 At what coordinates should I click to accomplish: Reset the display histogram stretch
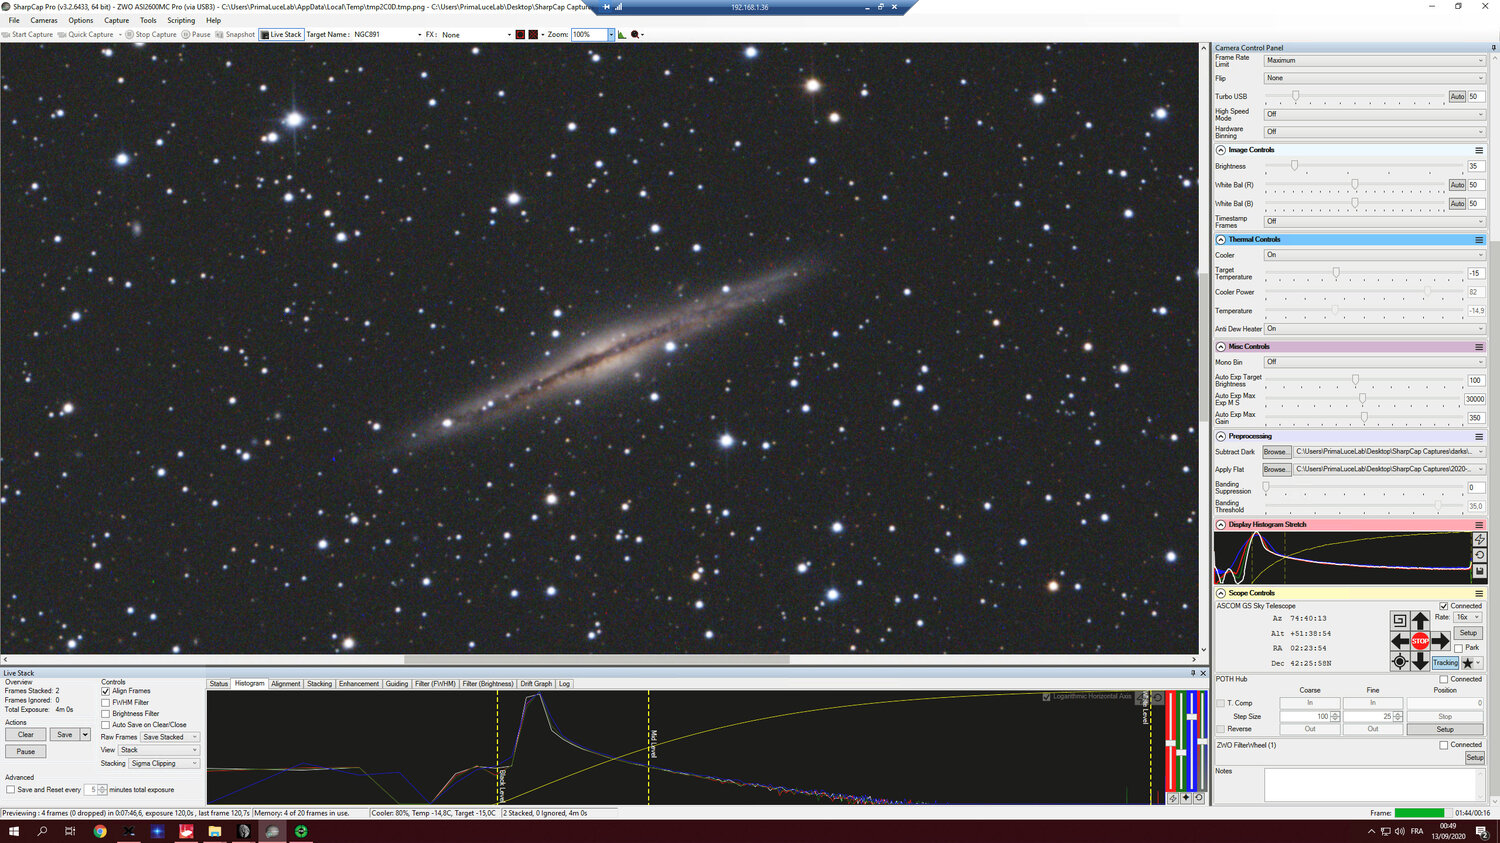(1480, 555)
